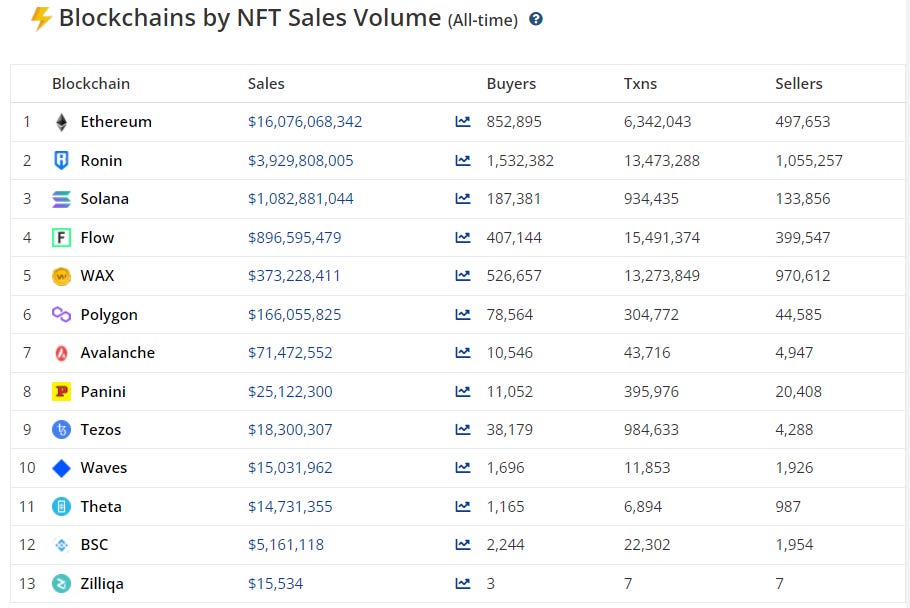Open the help question mark icon by title
This screenshot has width=910, height=608.
click(x=536, y=19)
